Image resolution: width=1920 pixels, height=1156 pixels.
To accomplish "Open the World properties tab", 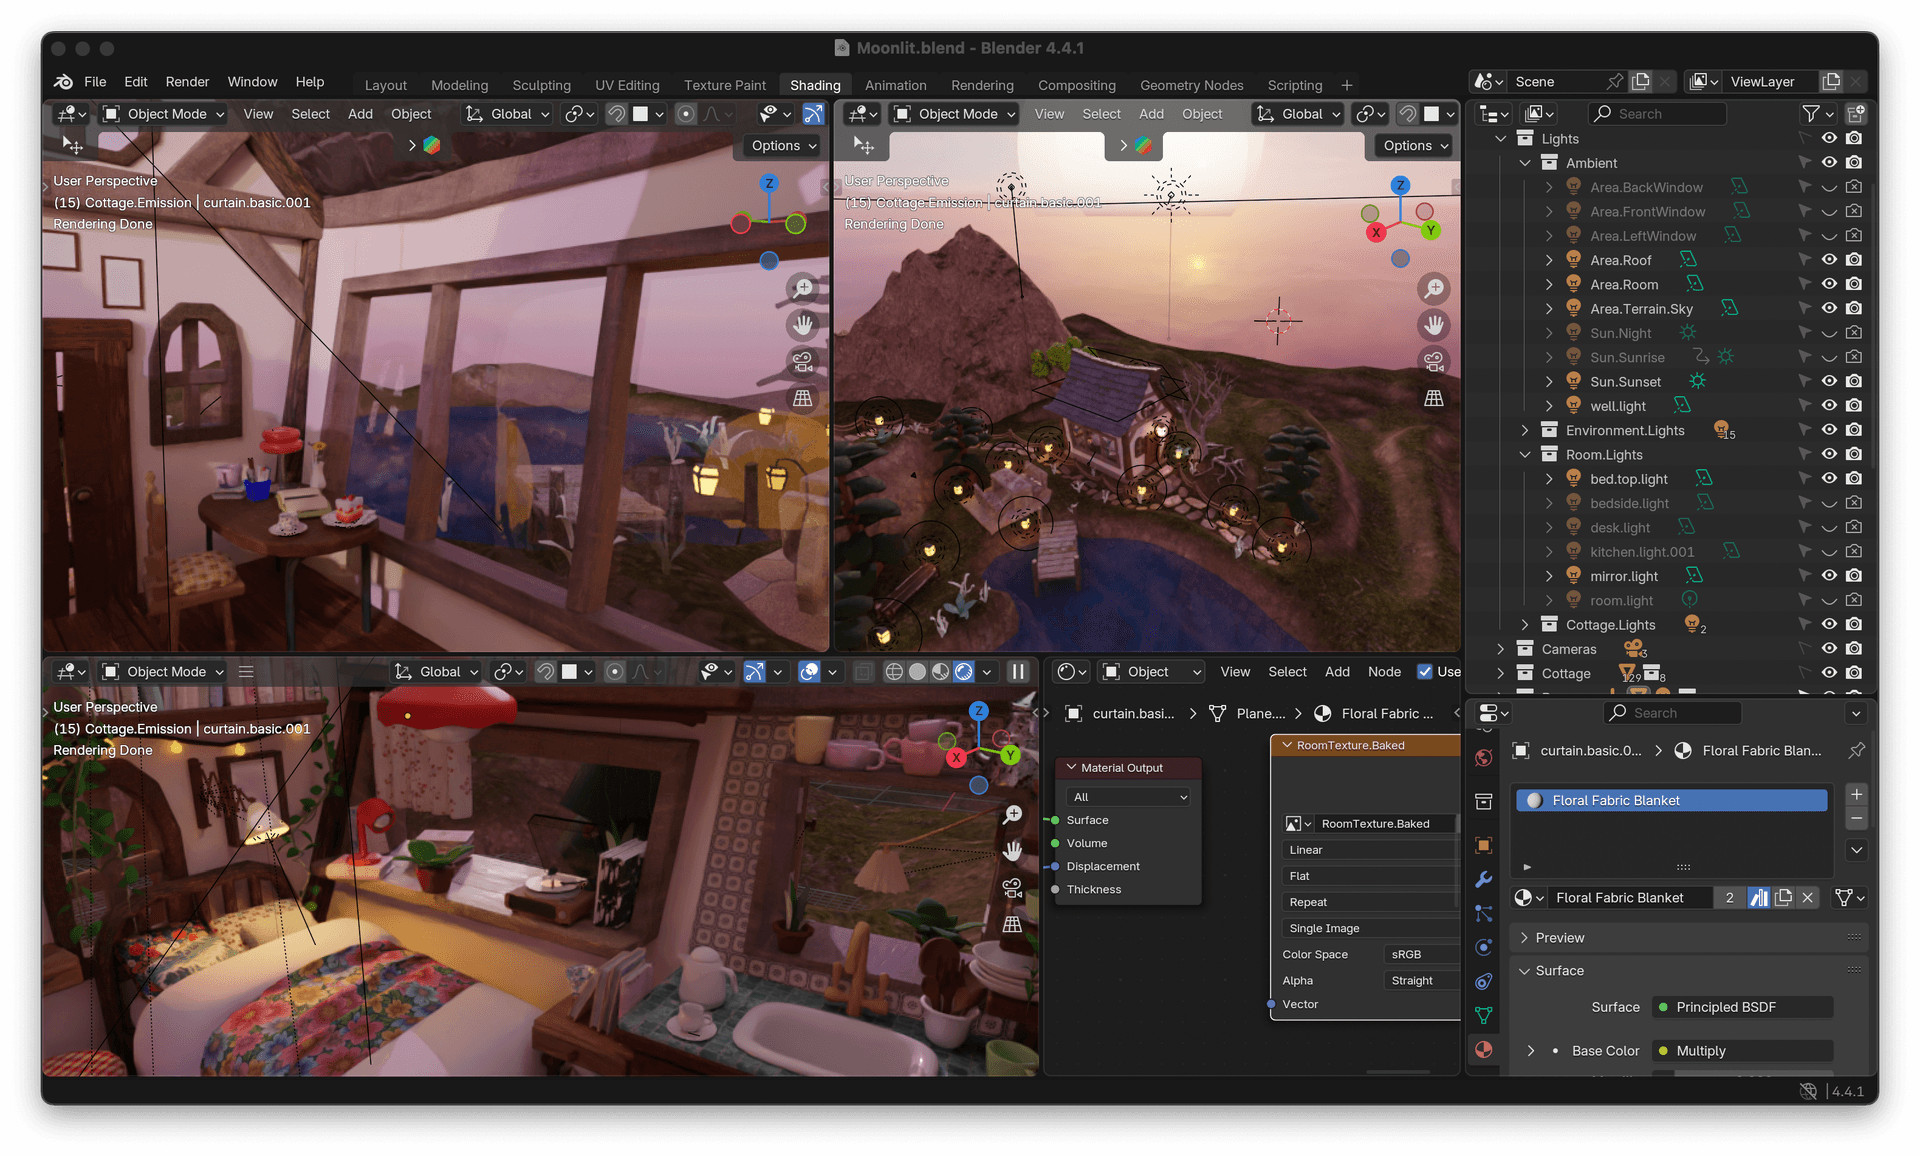I will 1484,758.
